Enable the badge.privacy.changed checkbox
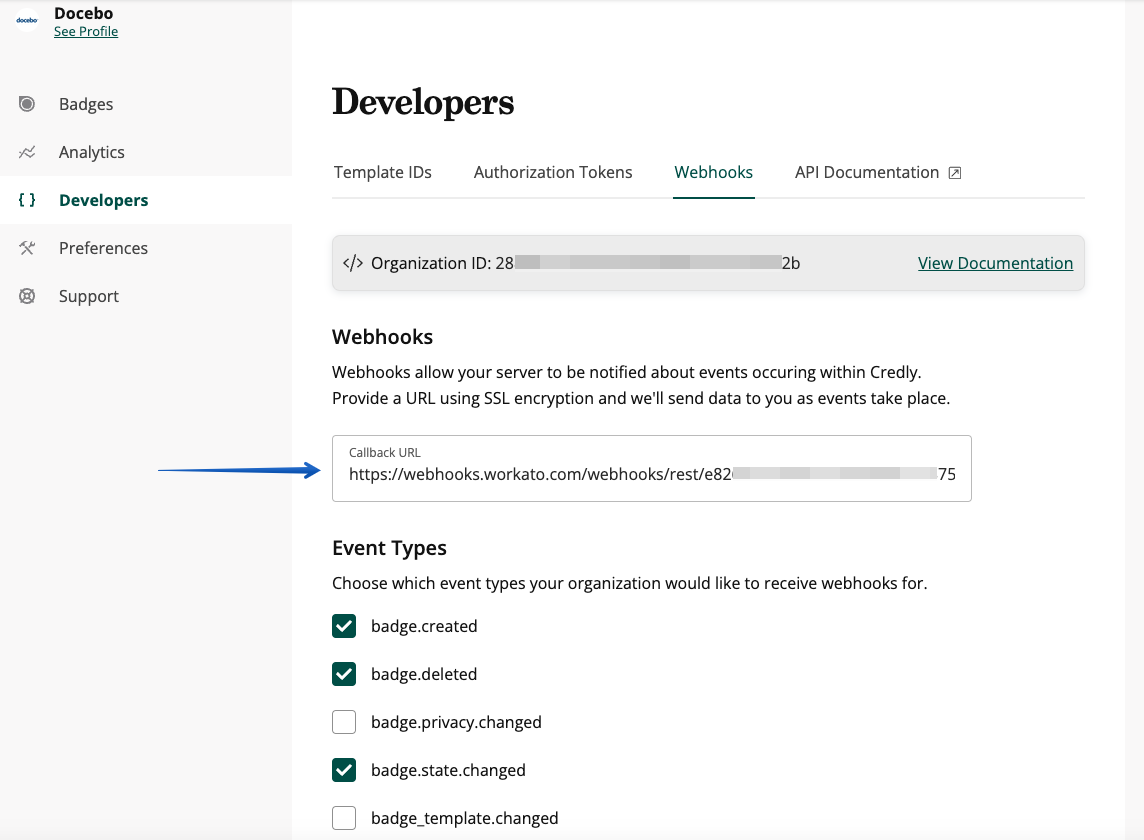This screenshot has height=840, width=1144. click(x=344, y=722)
